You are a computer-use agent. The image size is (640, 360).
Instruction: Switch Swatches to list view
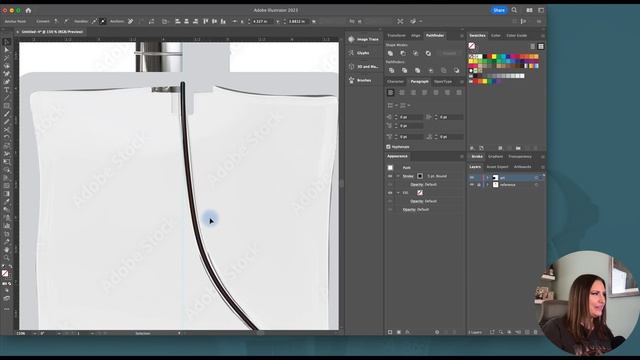(533, 47)
